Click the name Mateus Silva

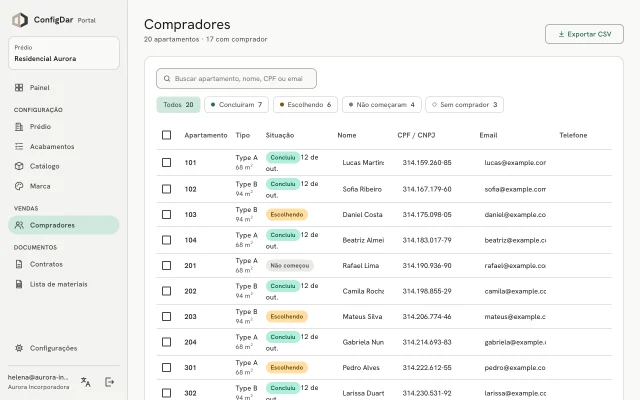click(362, 316)
